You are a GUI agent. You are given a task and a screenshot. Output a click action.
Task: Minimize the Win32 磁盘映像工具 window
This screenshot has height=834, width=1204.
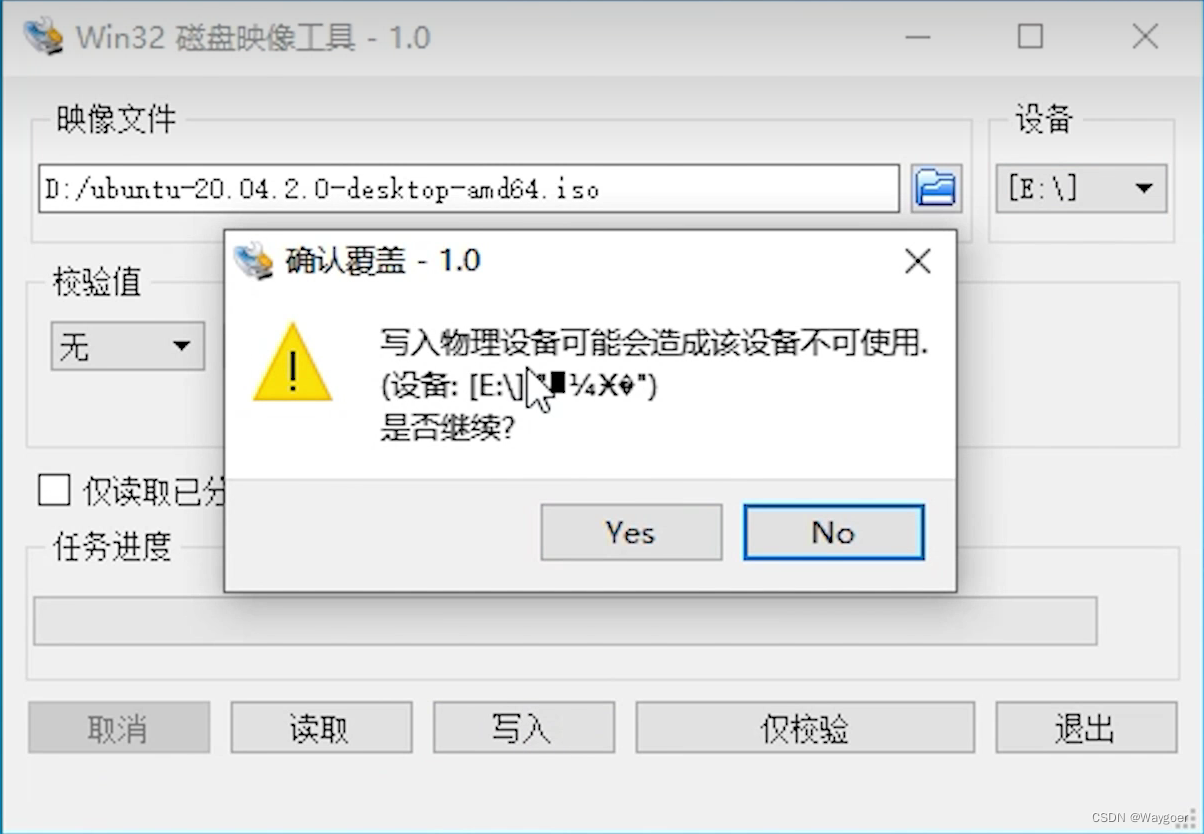(919, 37)
